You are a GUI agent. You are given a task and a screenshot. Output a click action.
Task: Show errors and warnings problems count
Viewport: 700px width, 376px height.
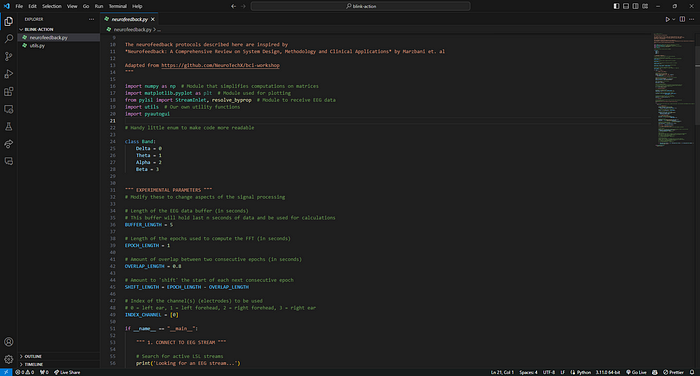coord(25,372)
